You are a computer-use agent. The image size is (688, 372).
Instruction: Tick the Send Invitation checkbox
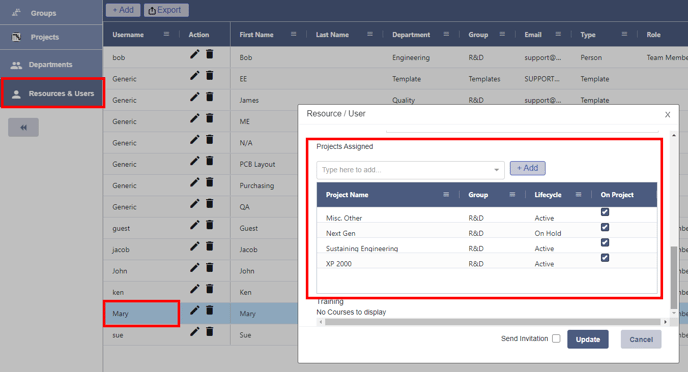(556, 339)
